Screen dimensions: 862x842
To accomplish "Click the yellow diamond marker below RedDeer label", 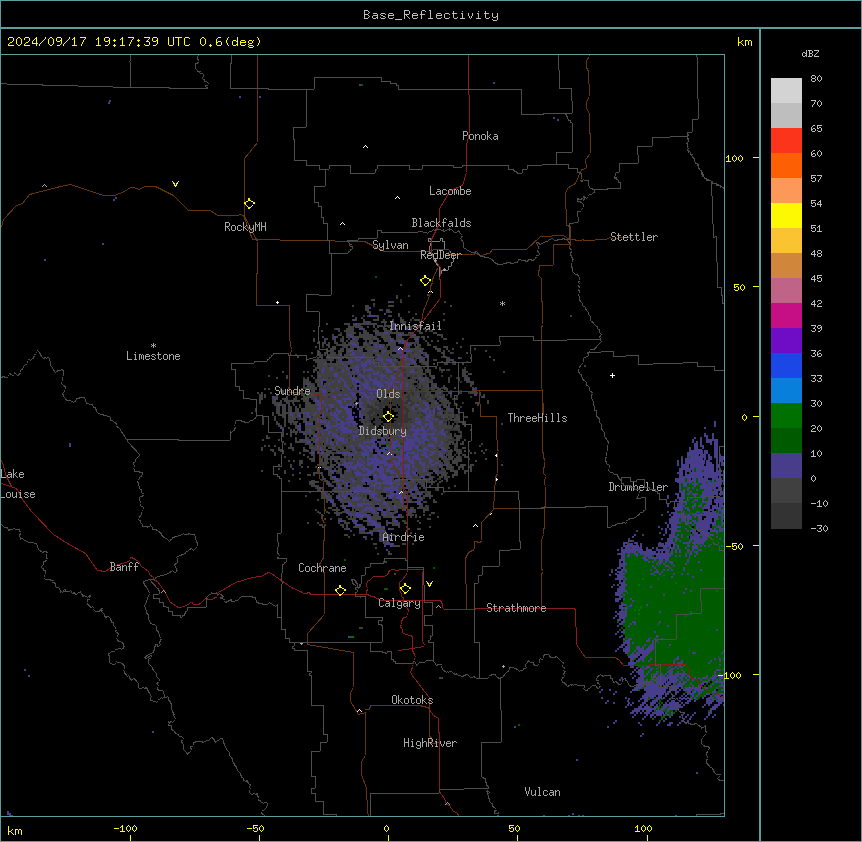I will [x=425, y=281].
